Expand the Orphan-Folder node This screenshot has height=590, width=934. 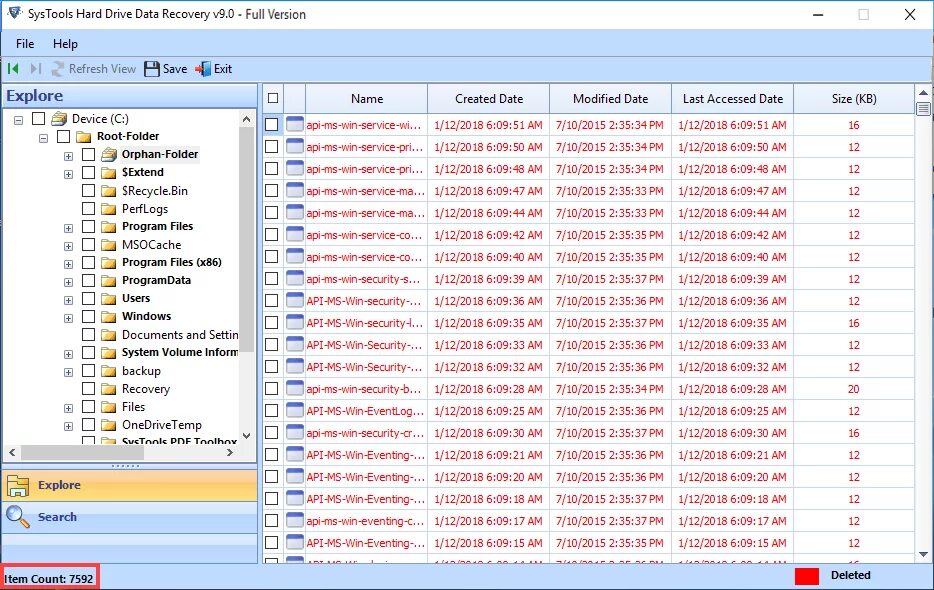click(69, 156)
